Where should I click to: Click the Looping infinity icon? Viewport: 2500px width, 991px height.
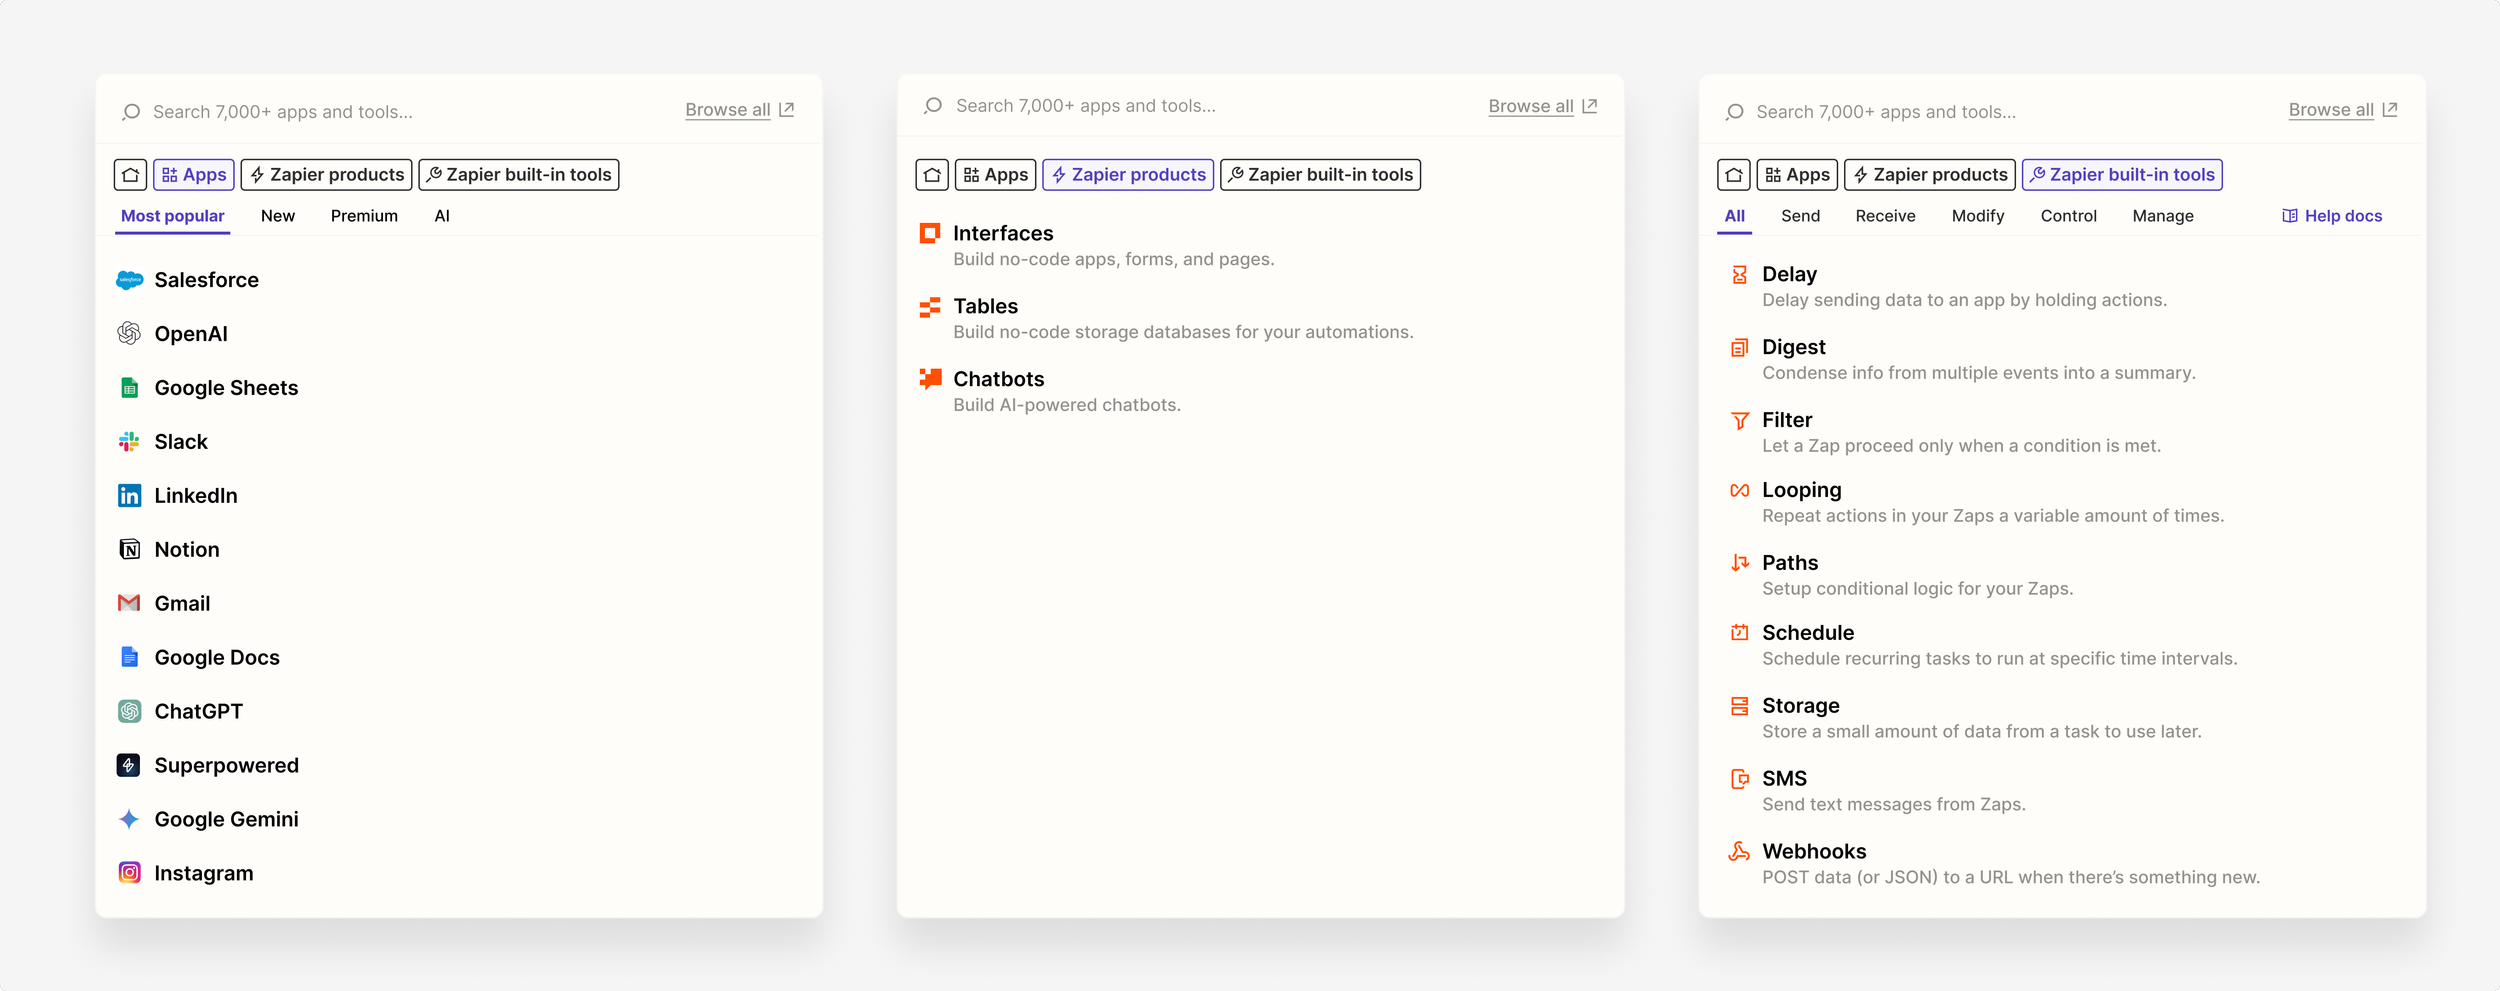point(1740,490)
